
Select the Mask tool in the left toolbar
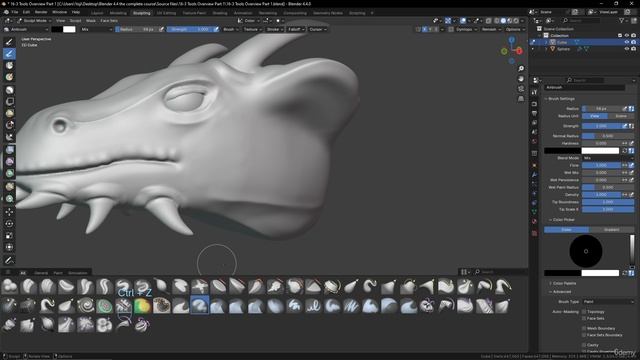(9, 65)
